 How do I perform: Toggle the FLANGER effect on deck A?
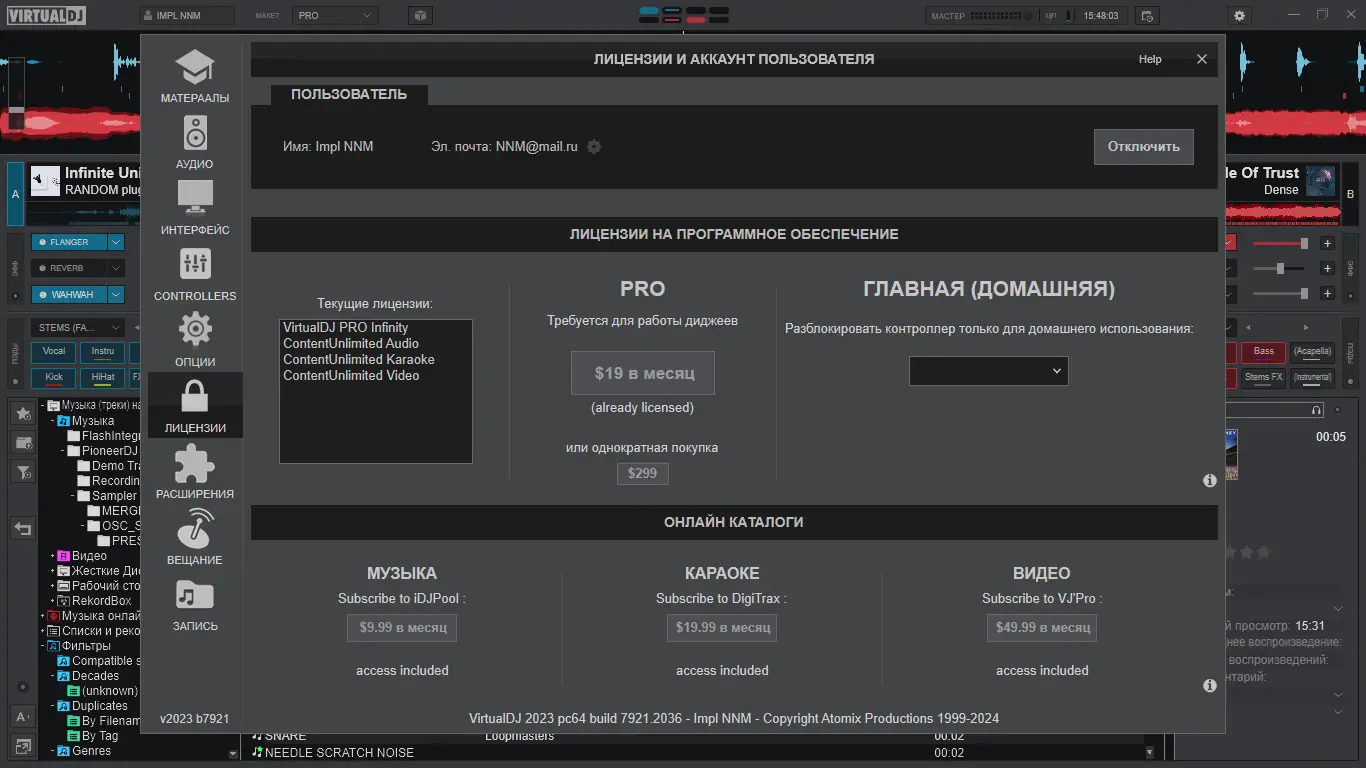(x=69, y=242)
